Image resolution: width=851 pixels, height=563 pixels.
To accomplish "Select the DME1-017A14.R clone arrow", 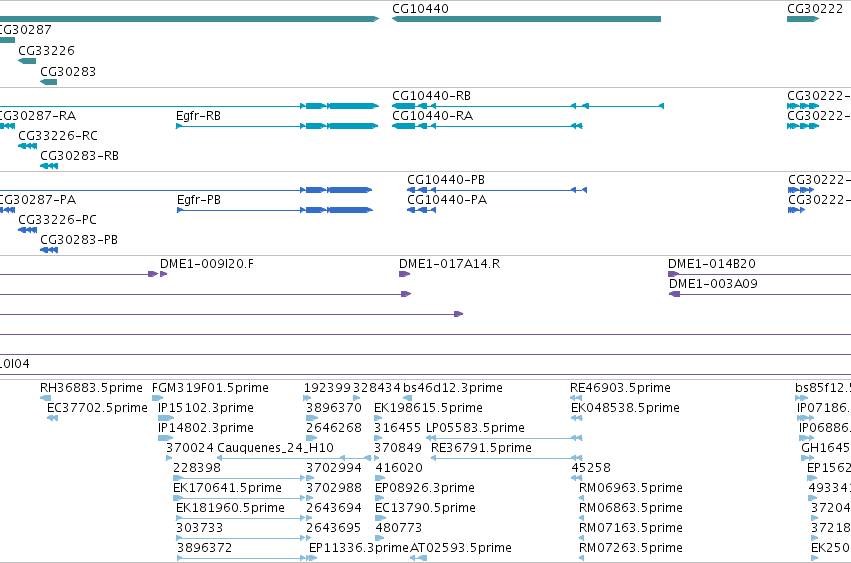I will (404, 274).
